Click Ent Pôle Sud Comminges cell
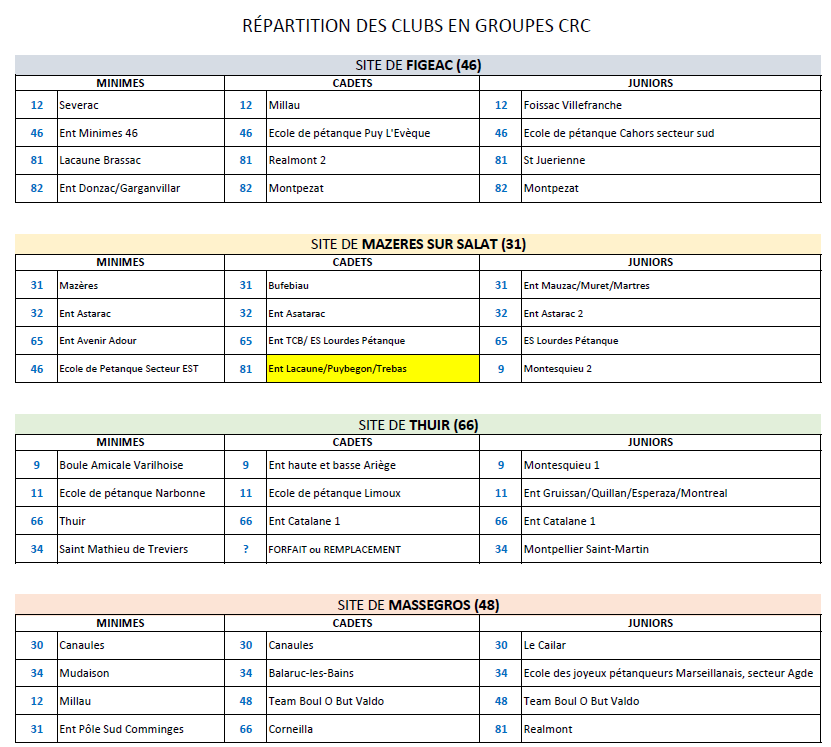831x747 pixels. point(140,729)
